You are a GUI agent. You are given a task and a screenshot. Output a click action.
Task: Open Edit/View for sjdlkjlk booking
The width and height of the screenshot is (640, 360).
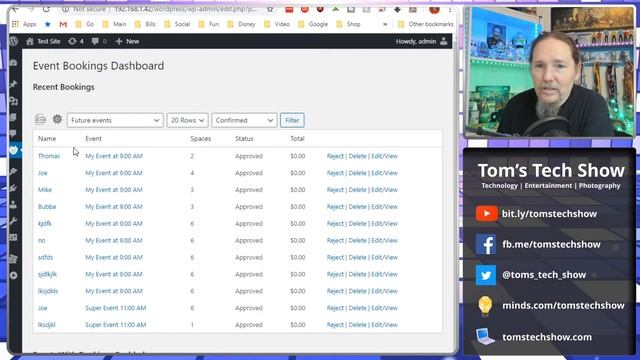point(384,274)
